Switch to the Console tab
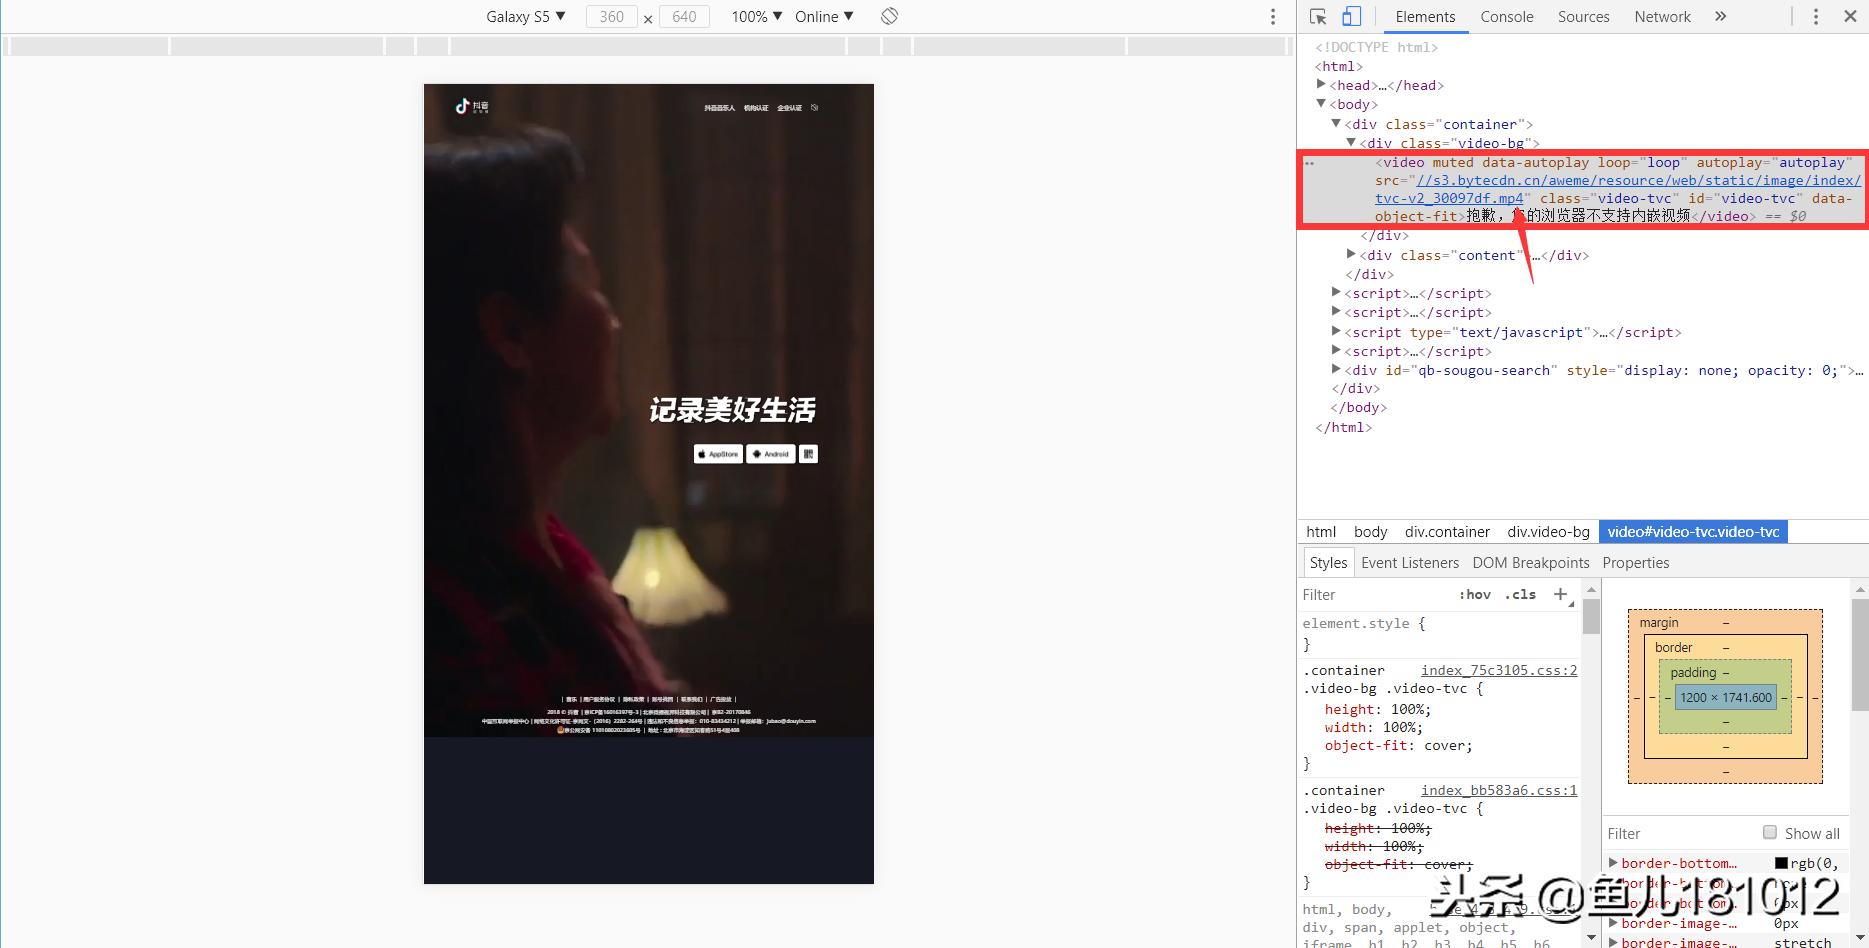 click(x=1507, y=17)
